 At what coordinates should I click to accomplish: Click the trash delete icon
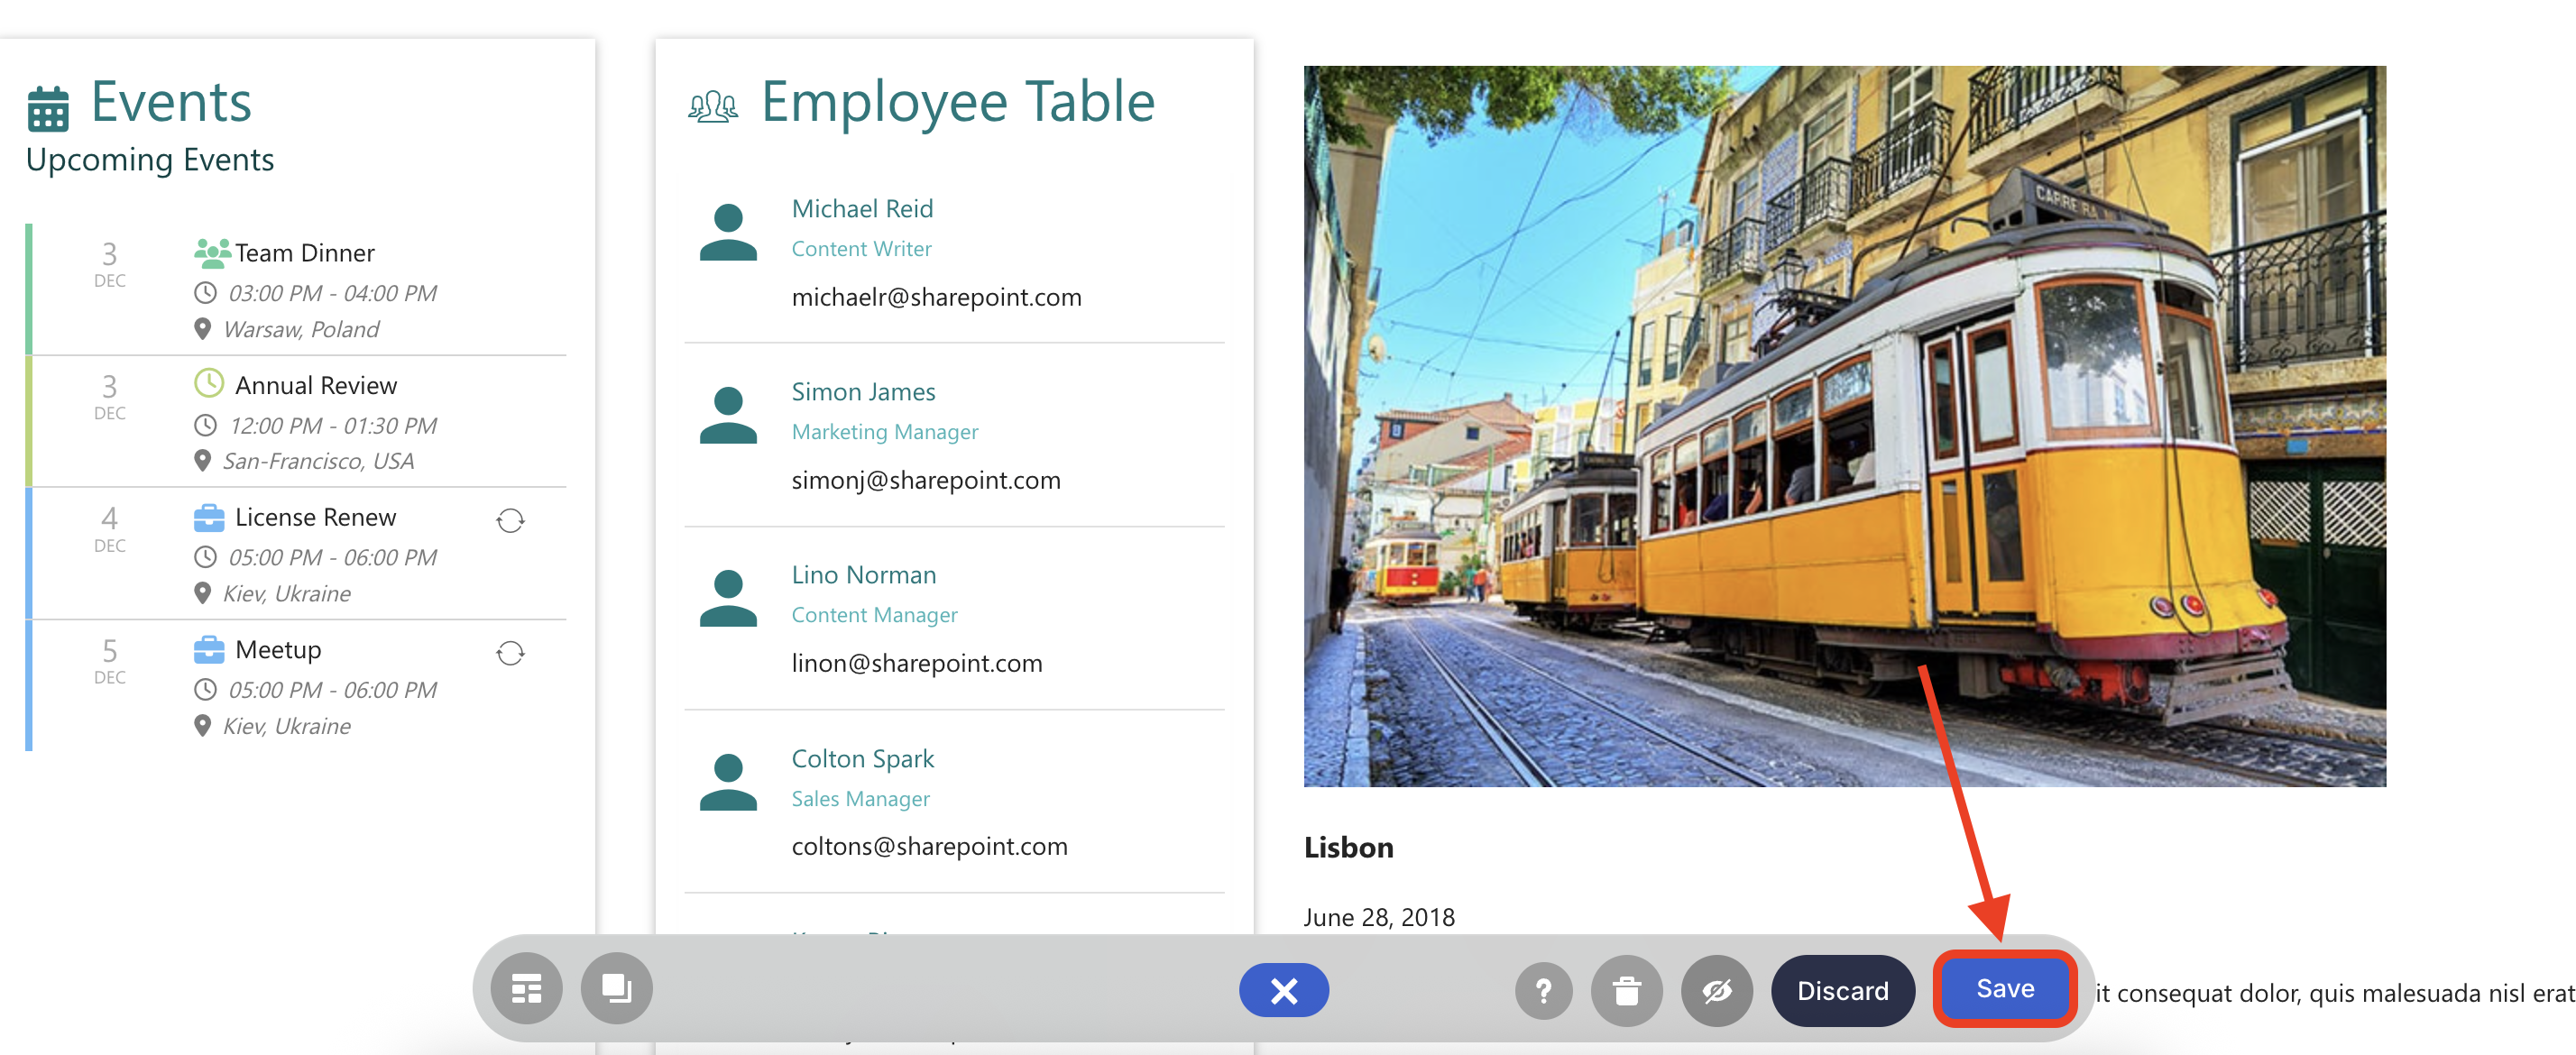tap(1626, 990)
